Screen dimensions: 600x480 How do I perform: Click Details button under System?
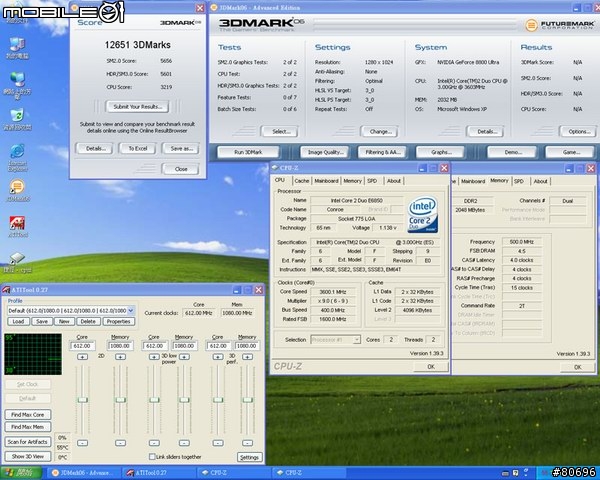(x=485, y=131)
